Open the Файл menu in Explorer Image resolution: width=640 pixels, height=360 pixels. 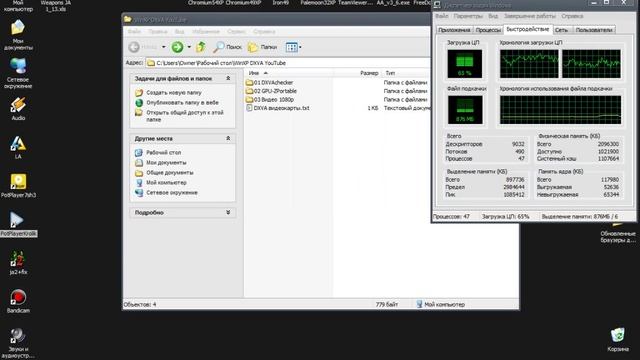(134, 31)
